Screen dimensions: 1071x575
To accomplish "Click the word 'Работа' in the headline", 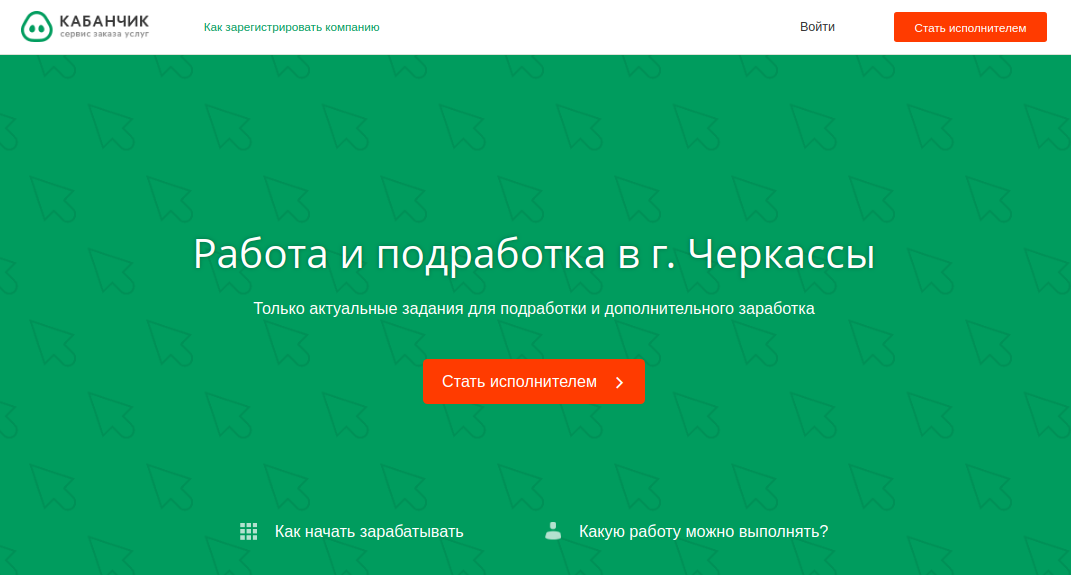I will 260,254.
